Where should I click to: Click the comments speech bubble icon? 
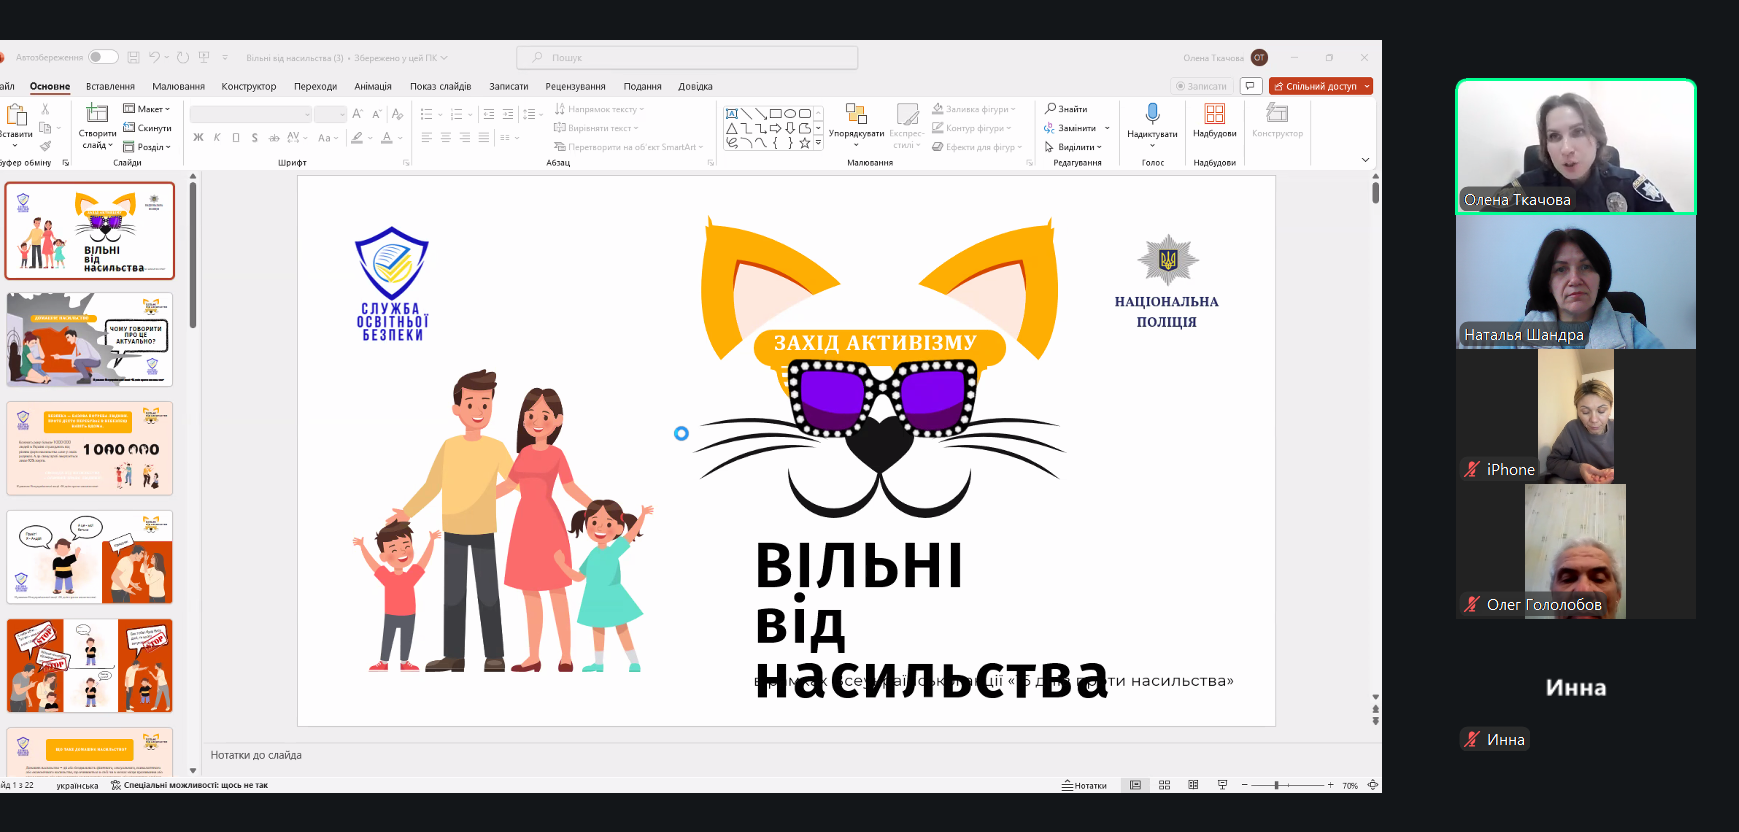[x=1250, y=86]
